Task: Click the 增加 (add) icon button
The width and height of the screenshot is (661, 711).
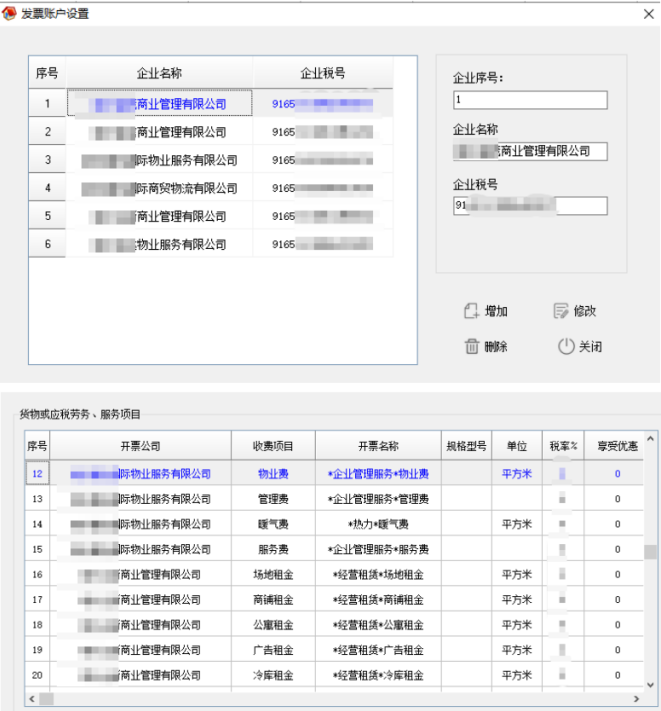Action: [x=472, y=311]
